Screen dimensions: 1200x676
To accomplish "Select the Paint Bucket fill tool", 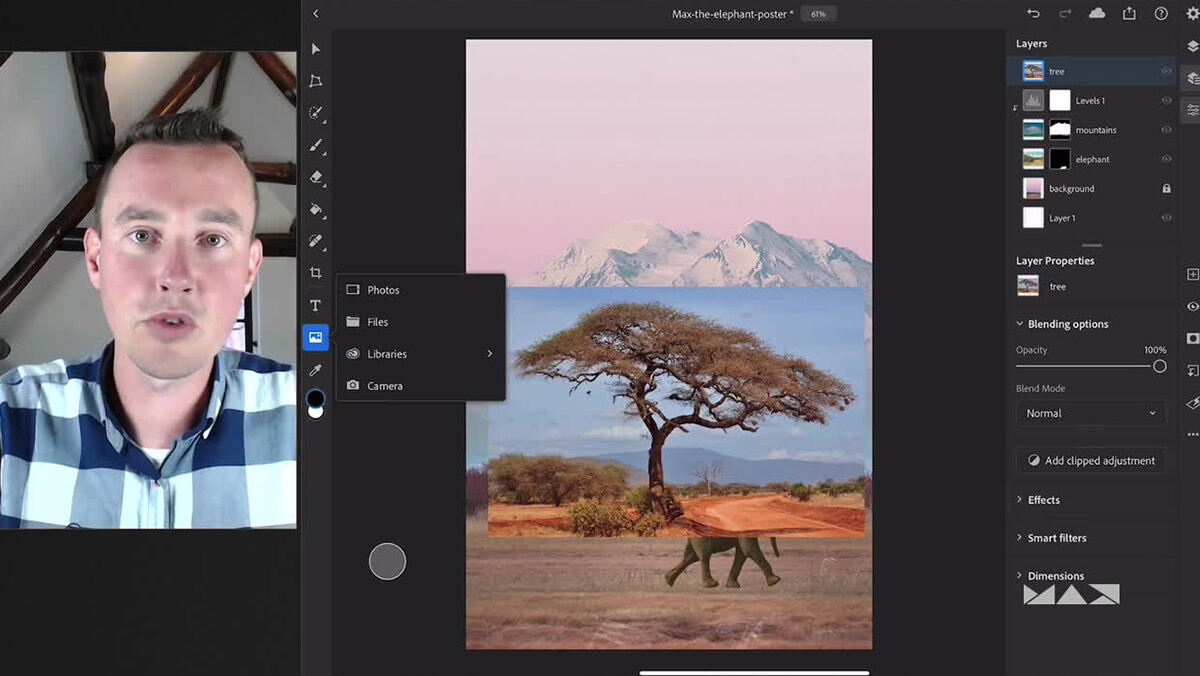I will 316,209.
